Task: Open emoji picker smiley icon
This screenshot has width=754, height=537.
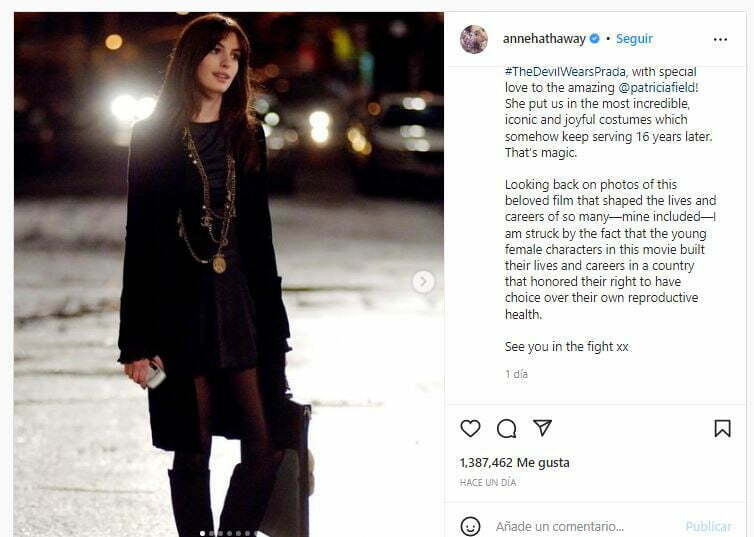Action: 470,526
